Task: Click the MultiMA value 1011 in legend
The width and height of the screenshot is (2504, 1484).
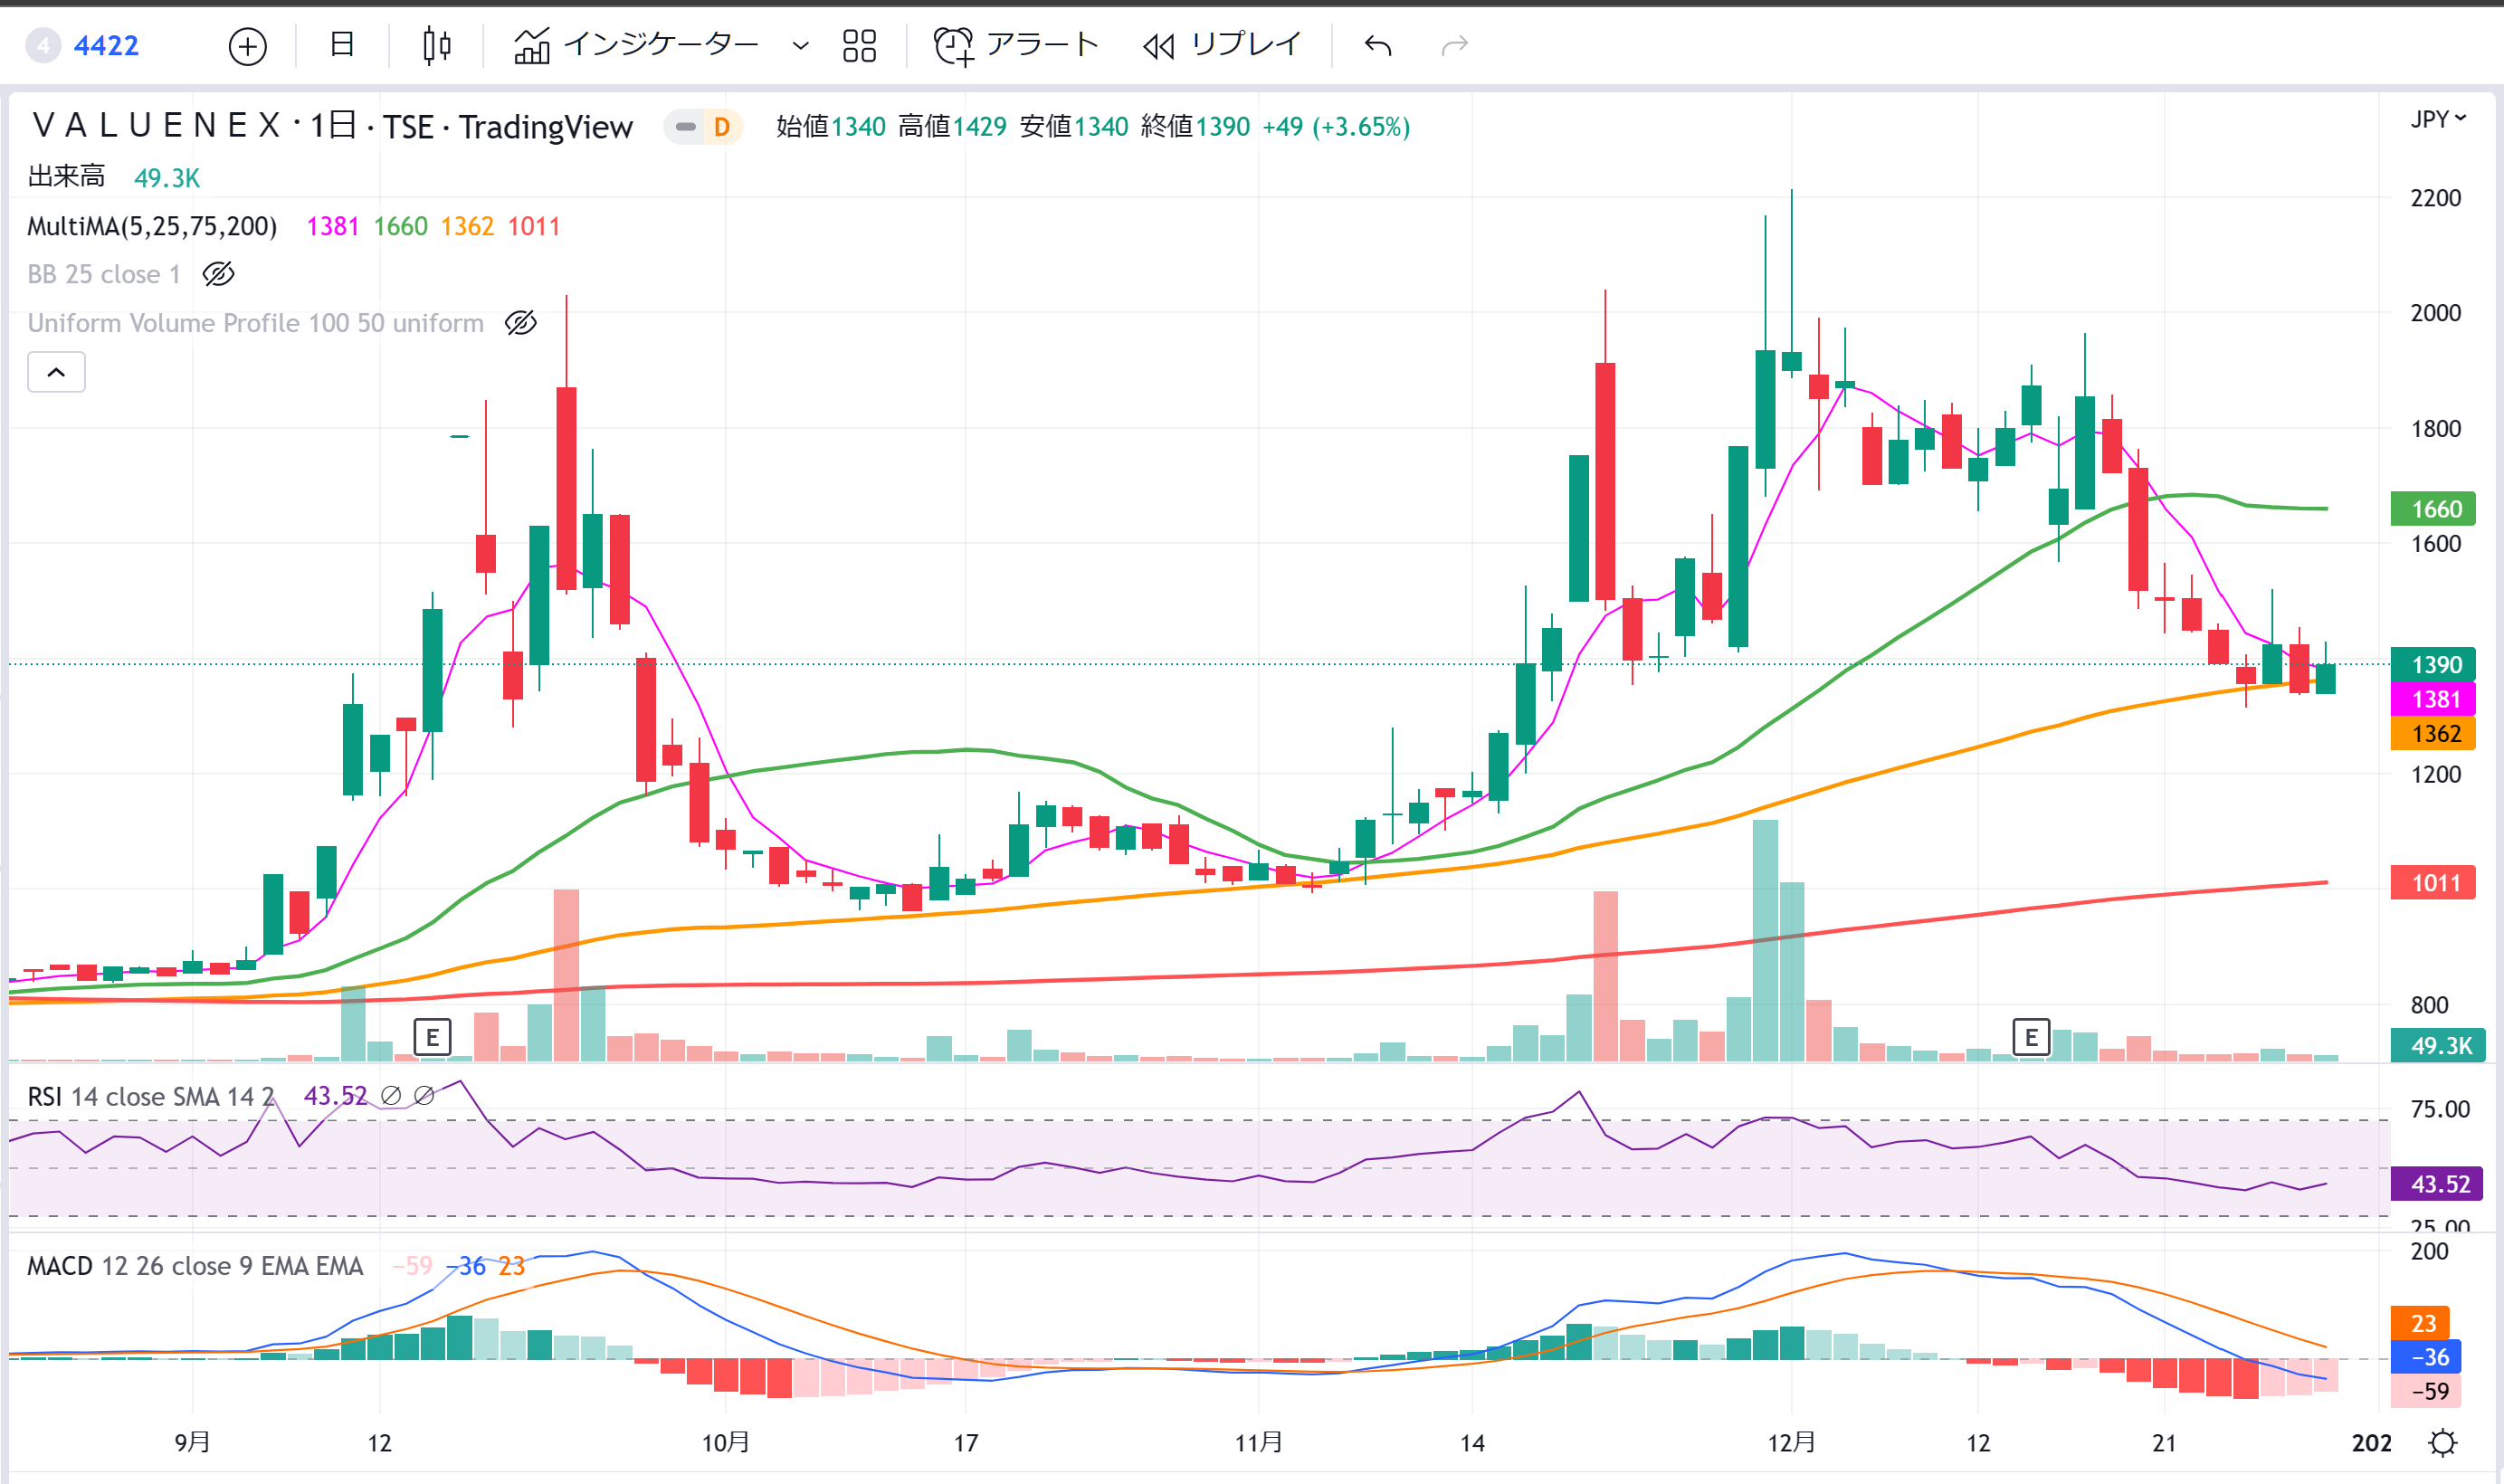Action: tap(534, 226)
